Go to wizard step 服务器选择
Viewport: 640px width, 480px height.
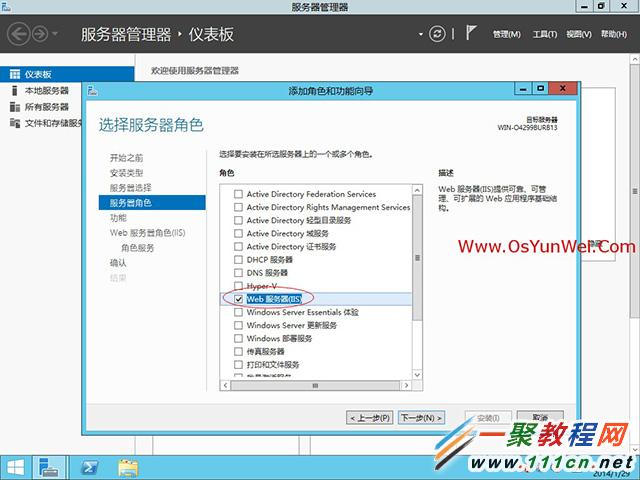click(131, 188)
